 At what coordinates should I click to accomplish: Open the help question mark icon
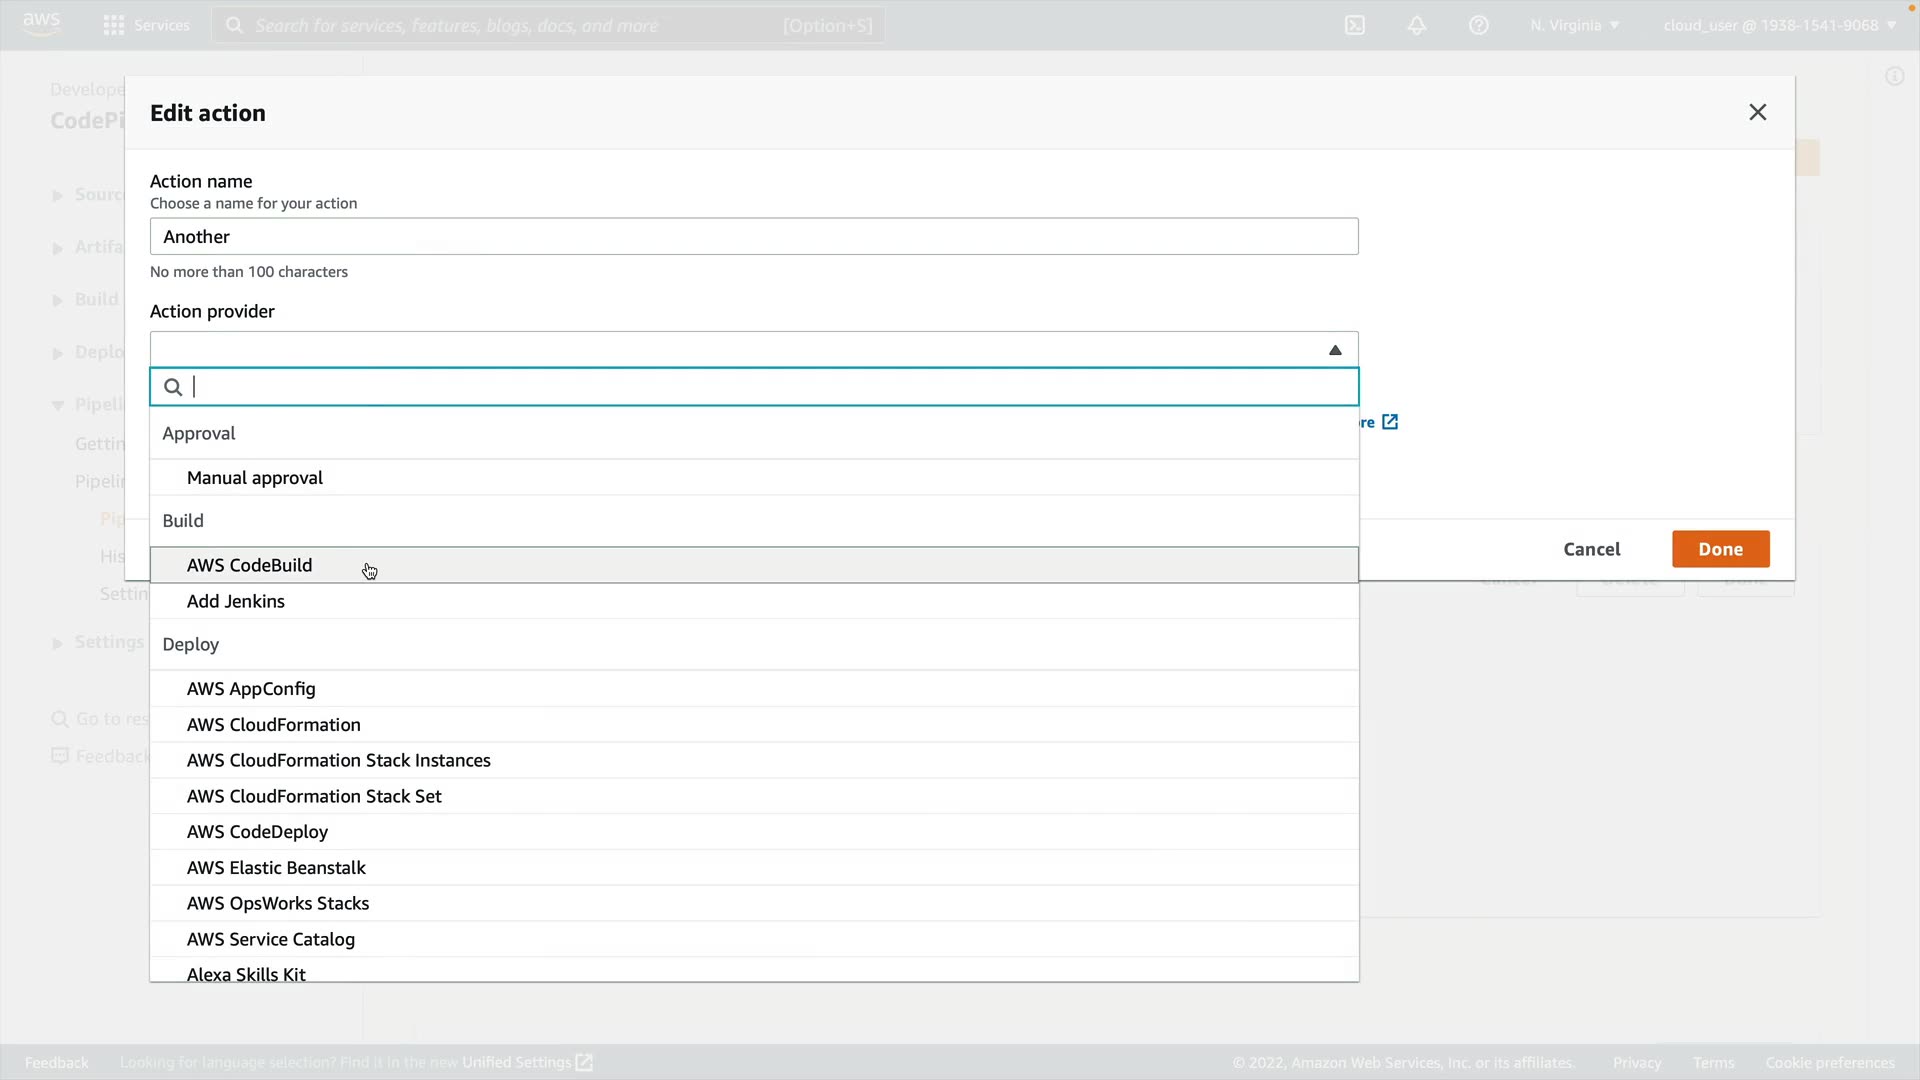coord(1479,25)
